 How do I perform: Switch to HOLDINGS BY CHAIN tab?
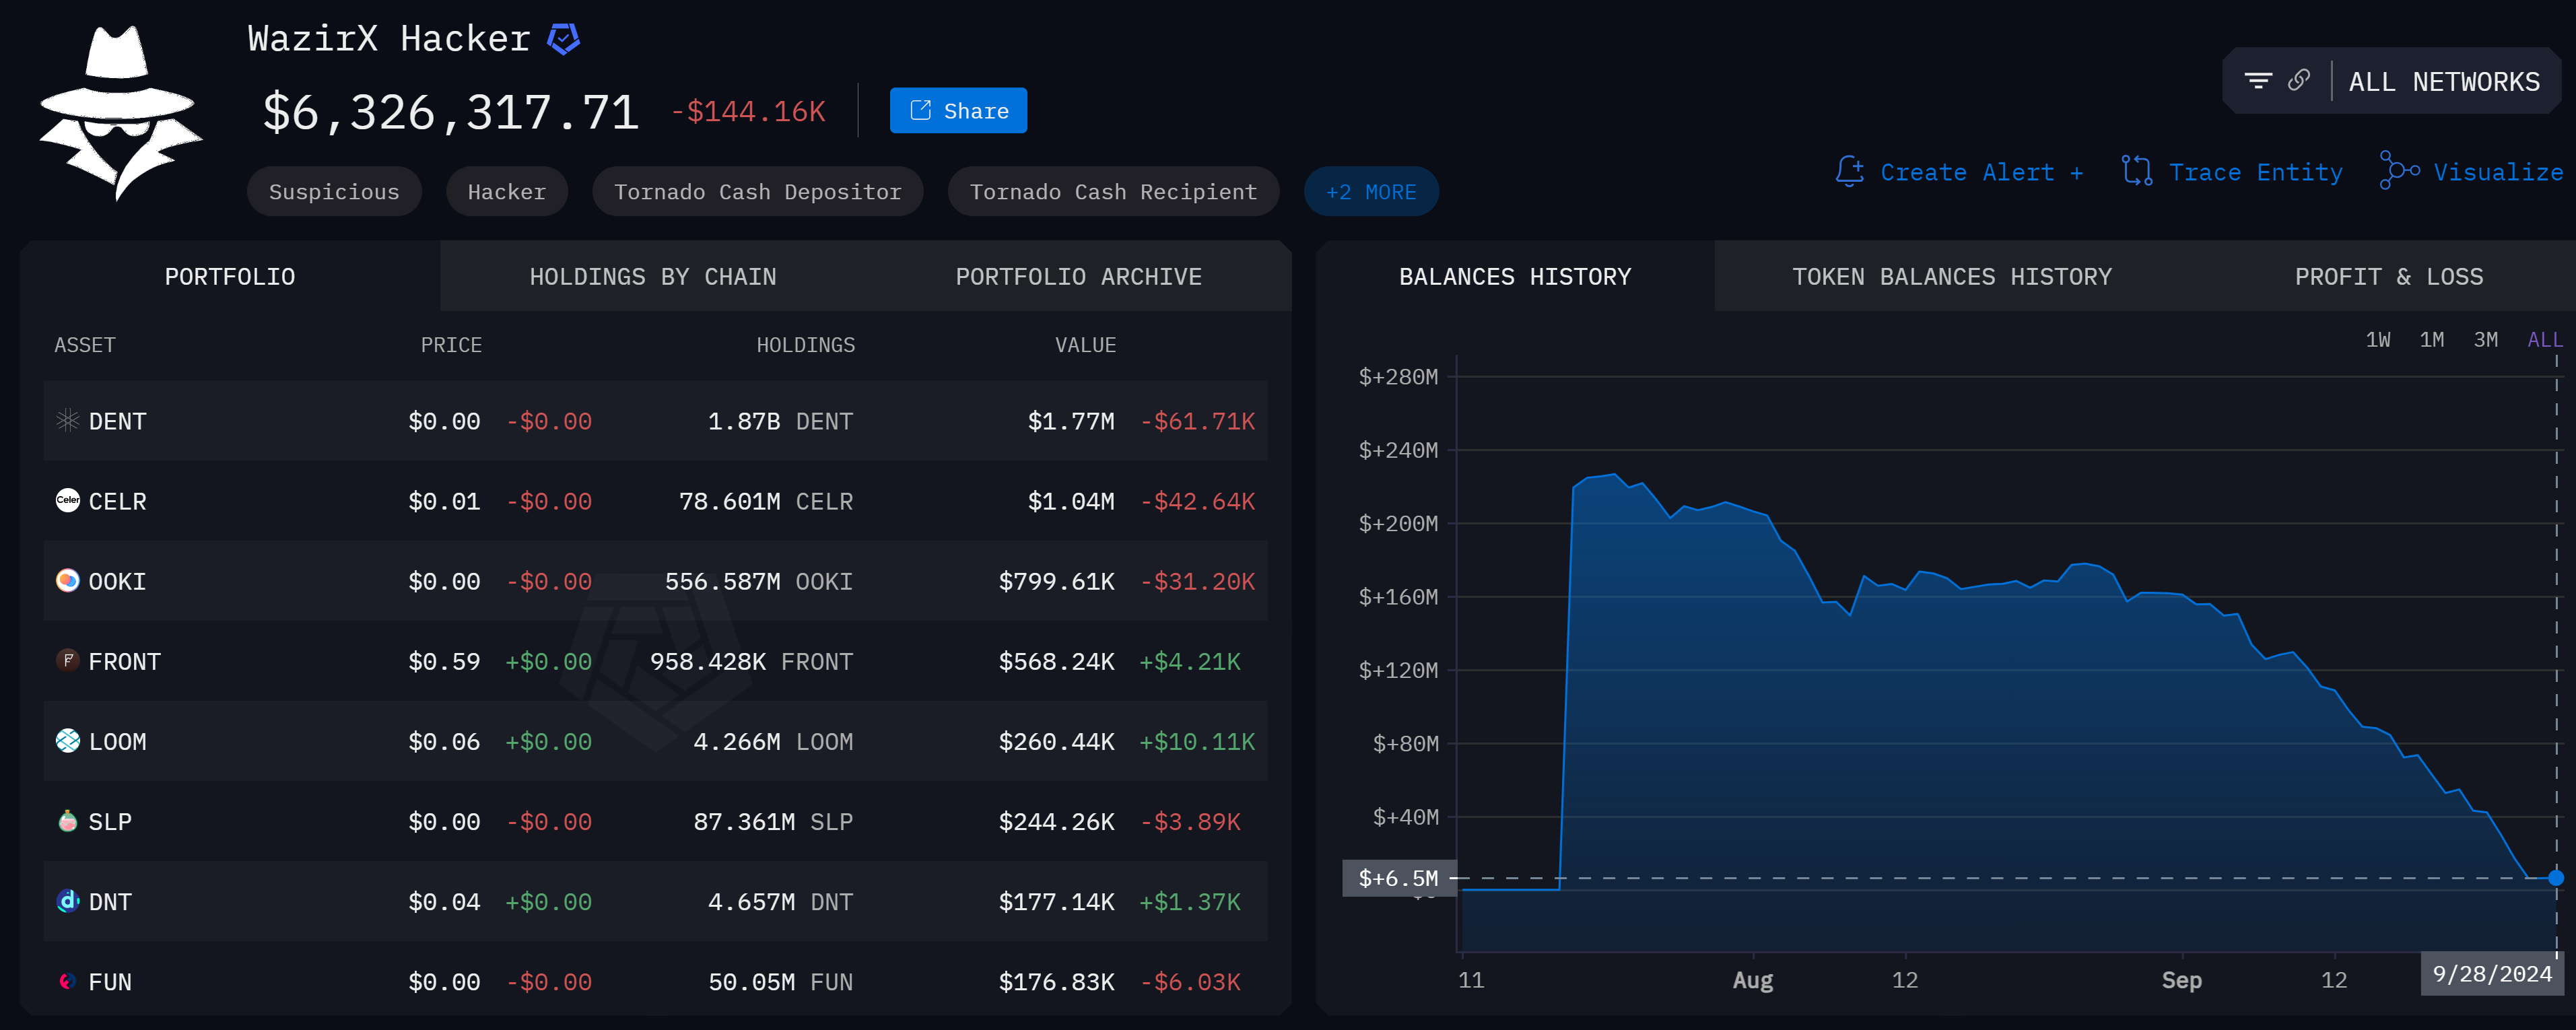click(652, 277)
